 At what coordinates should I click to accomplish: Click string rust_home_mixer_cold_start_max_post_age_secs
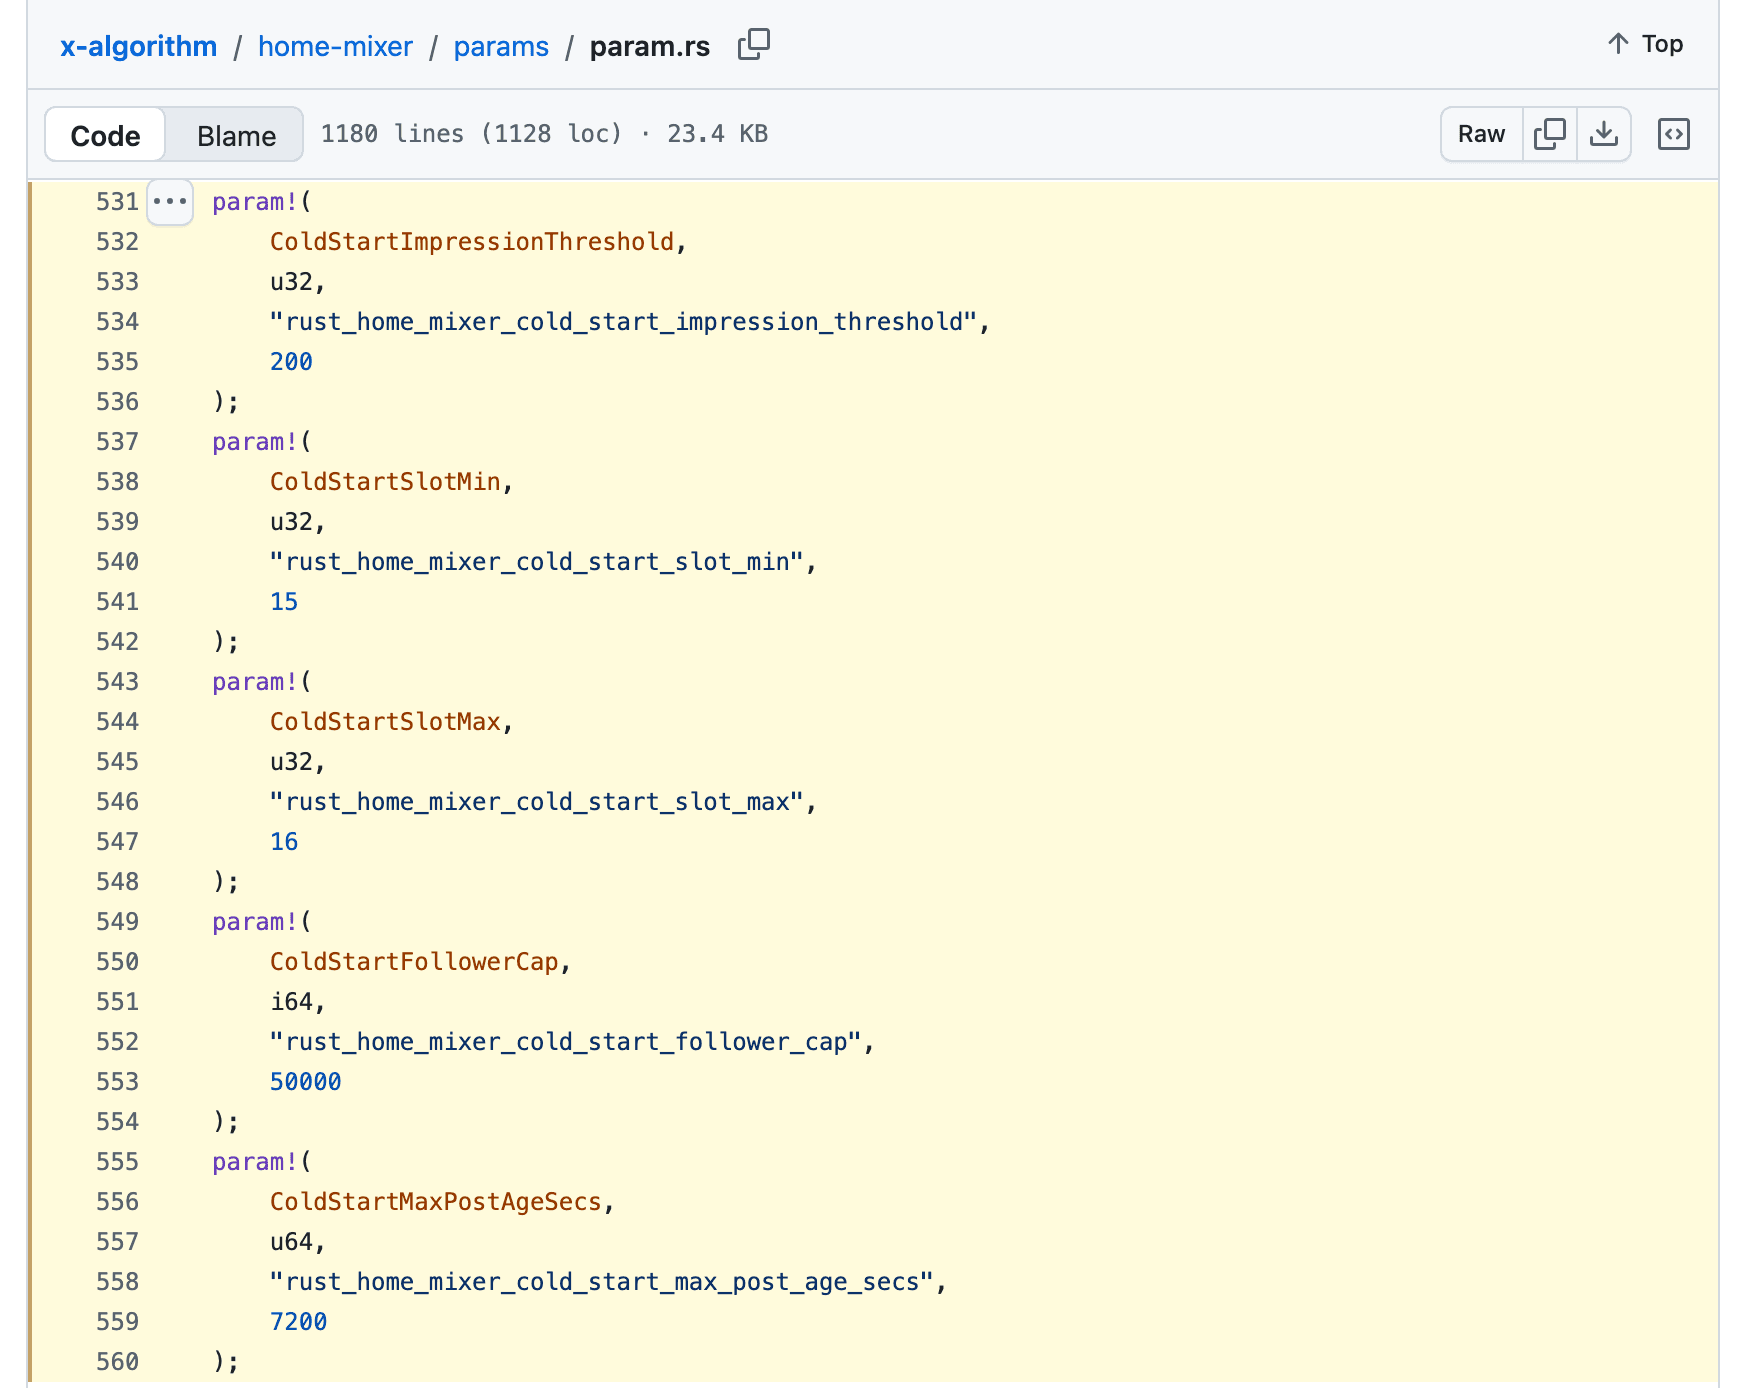tap(602, 1282)
